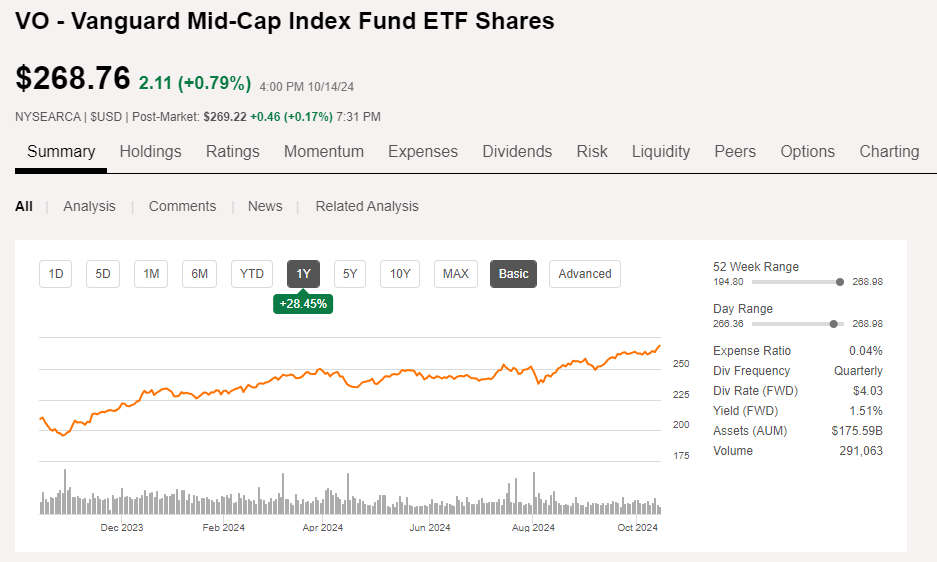937x562 pixels.
Task: Select the Liquidity tab
Action: (661, 151)
